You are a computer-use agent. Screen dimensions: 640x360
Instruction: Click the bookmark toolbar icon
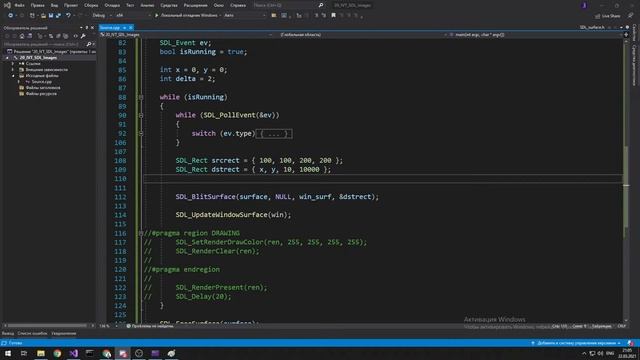tap(333, 16)
